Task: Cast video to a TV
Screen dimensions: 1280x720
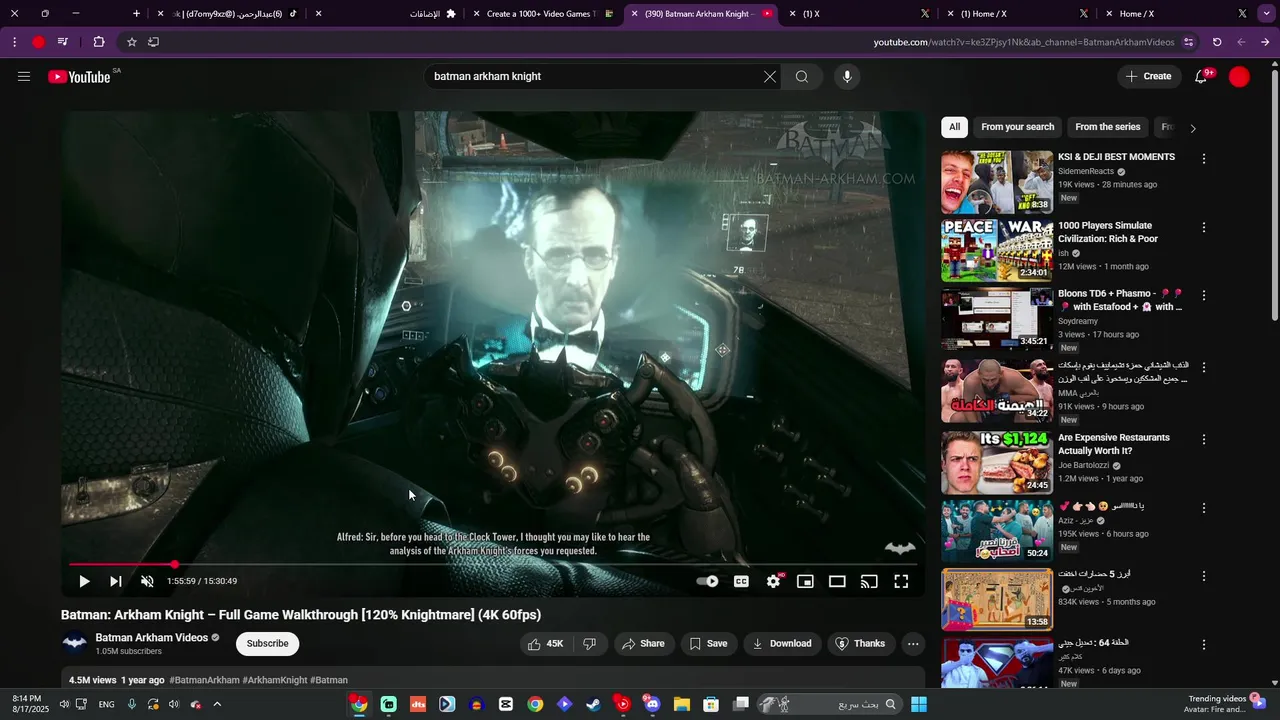Action: click(x=869, y=581)
